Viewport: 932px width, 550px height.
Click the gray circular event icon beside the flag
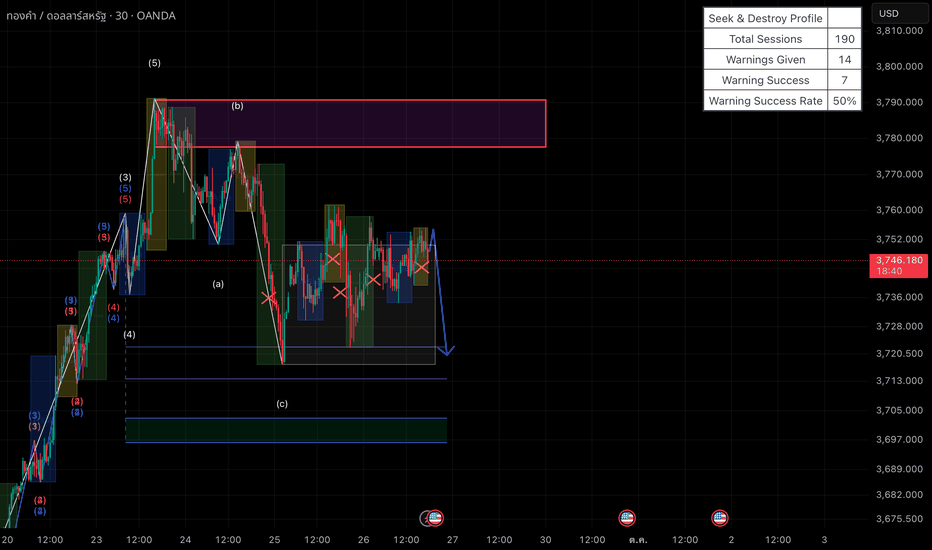pos(426,518)
